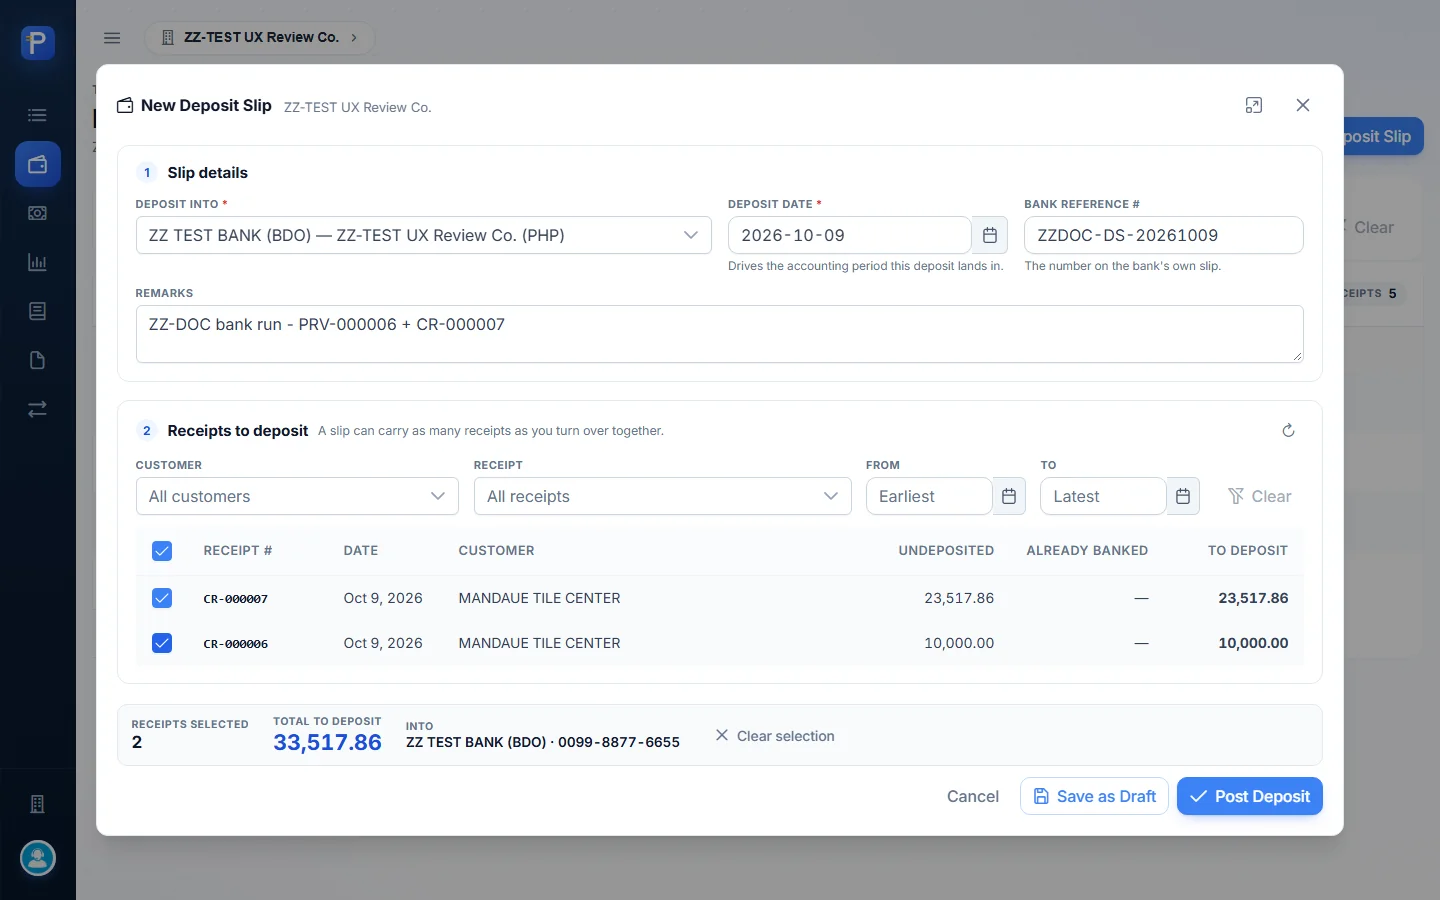The width and height of the screenshot is (1440, 900).
Task: Click the DATE column header
Action: pyautogui.click(x=361, y=551)
